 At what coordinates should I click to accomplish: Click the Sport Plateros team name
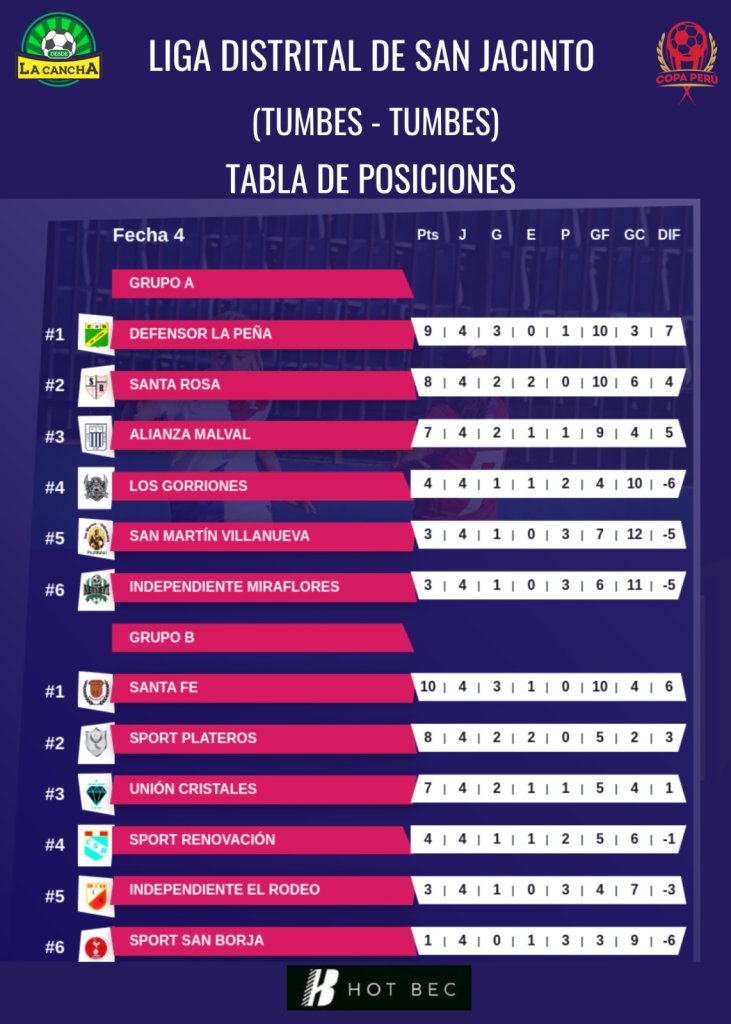193,738
